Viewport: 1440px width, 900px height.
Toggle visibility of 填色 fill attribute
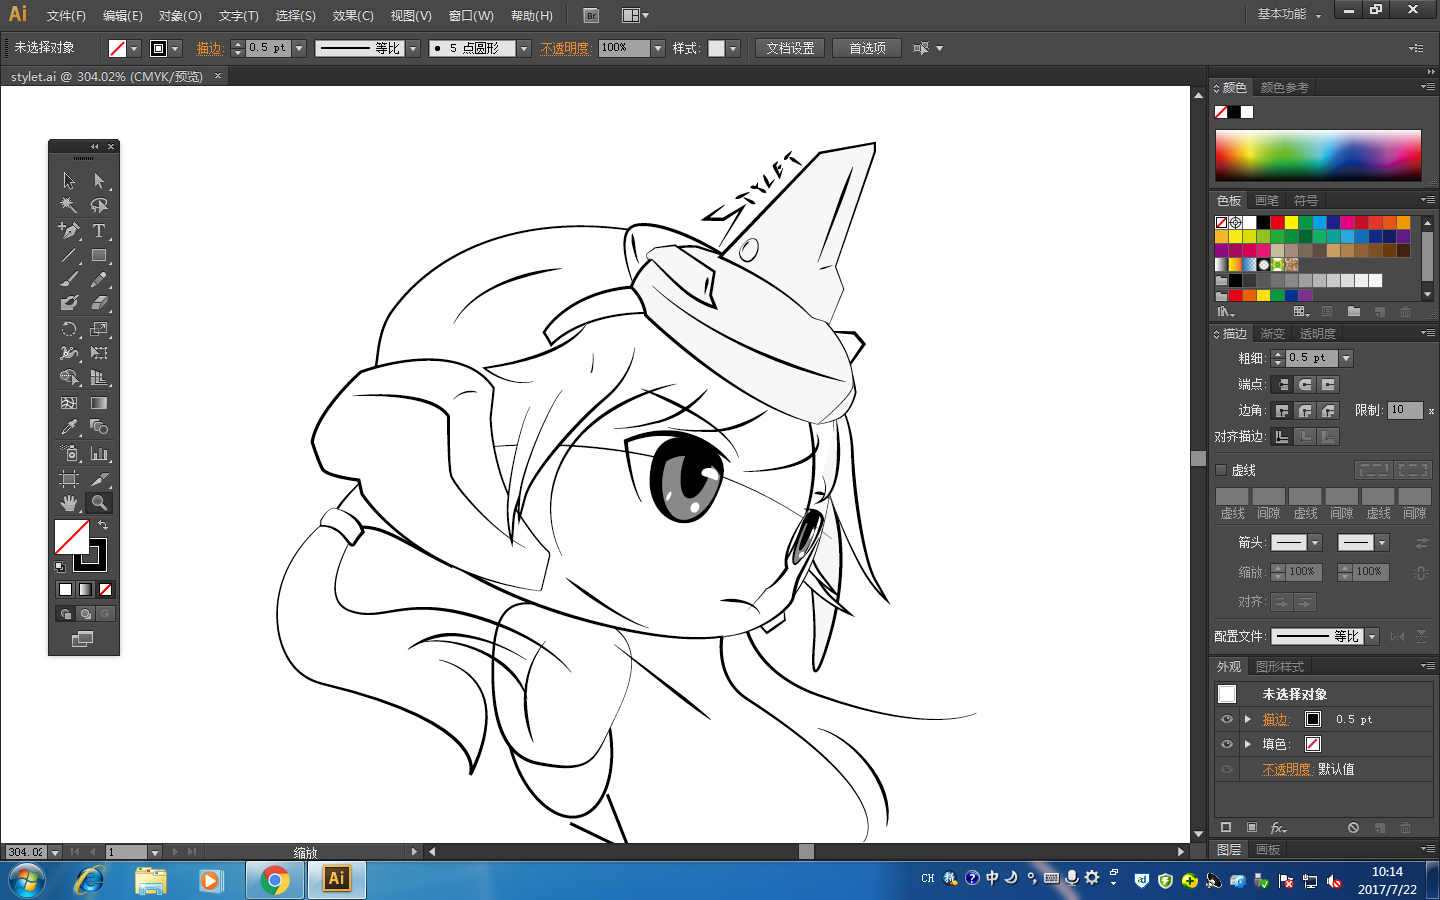(x=1227, y=744)
